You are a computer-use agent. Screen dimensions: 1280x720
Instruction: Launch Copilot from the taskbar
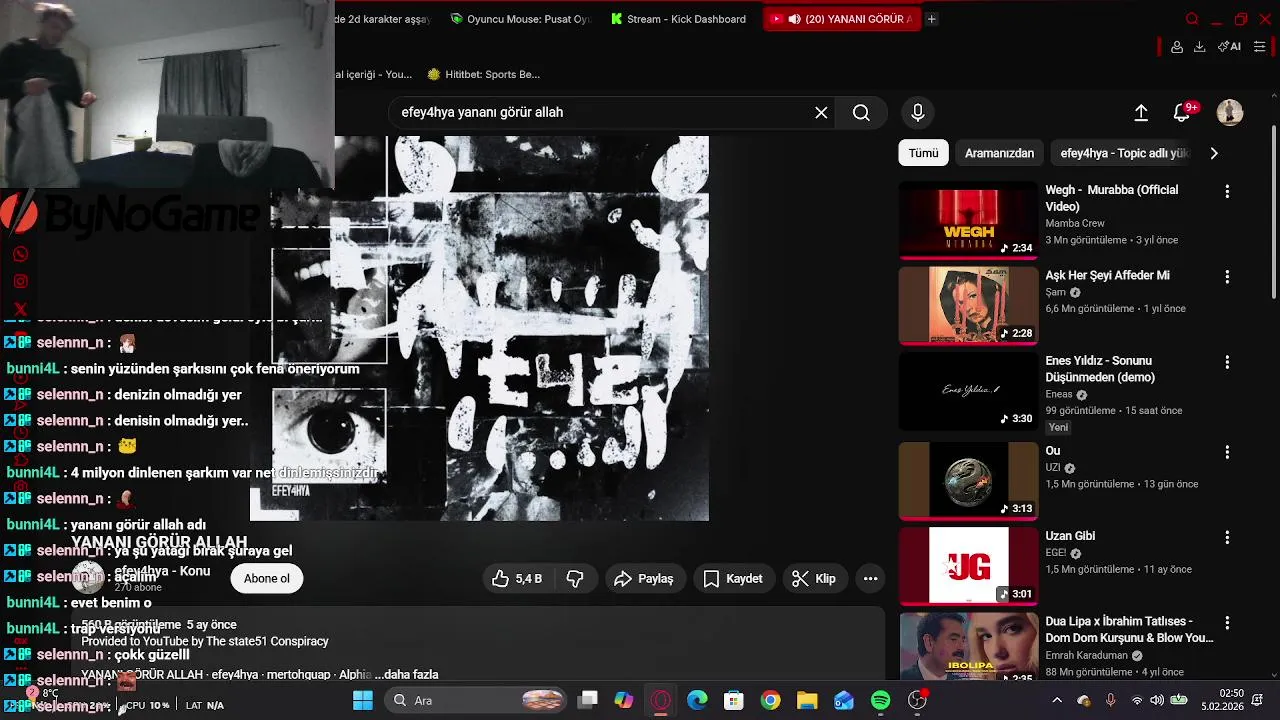click(624, 701)
